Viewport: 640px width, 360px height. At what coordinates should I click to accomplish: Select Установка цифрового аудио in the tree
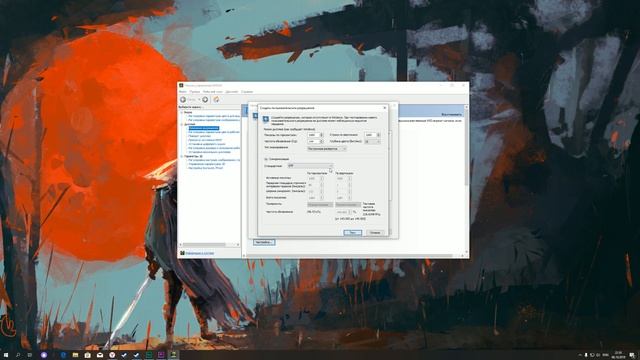coord(207,144)
